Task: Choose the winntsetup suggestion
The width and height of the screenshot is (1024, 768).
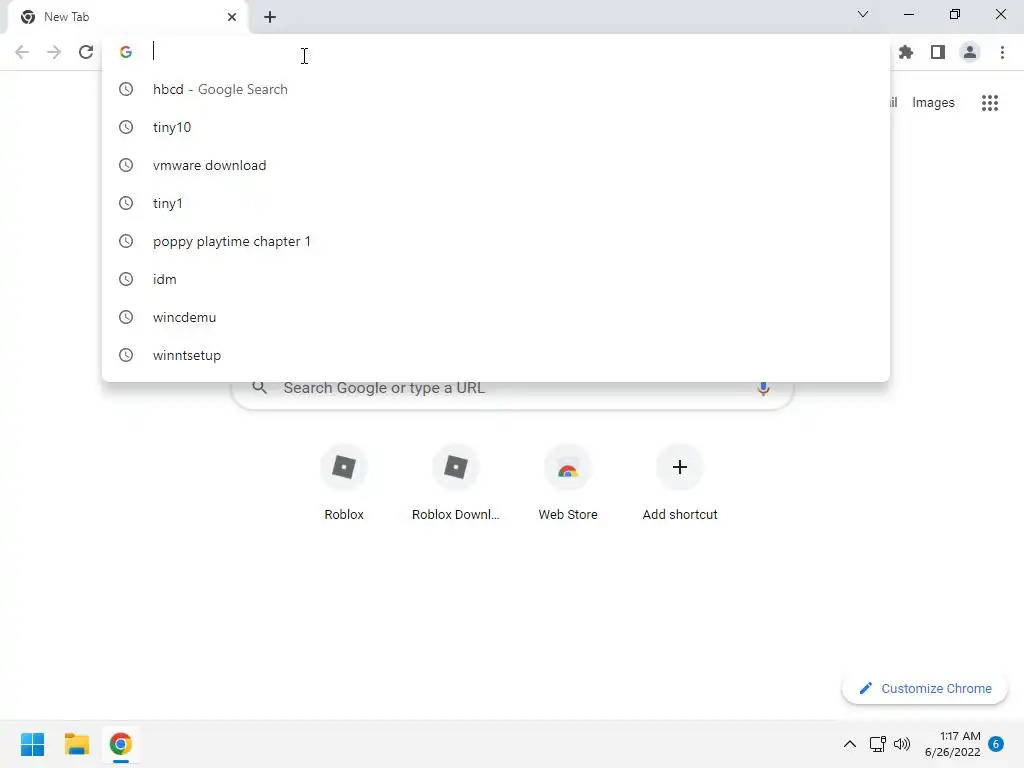Action: [496, 355]
